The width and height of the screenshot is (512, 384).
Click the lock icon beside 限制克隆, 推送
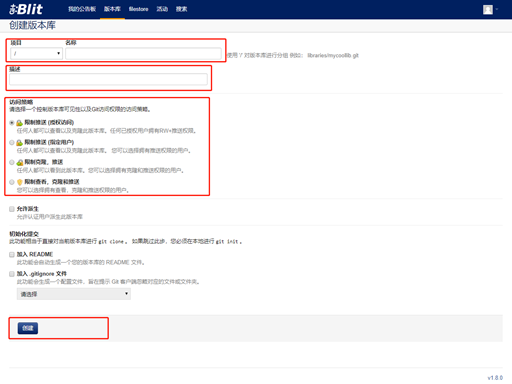pos(20,162)
